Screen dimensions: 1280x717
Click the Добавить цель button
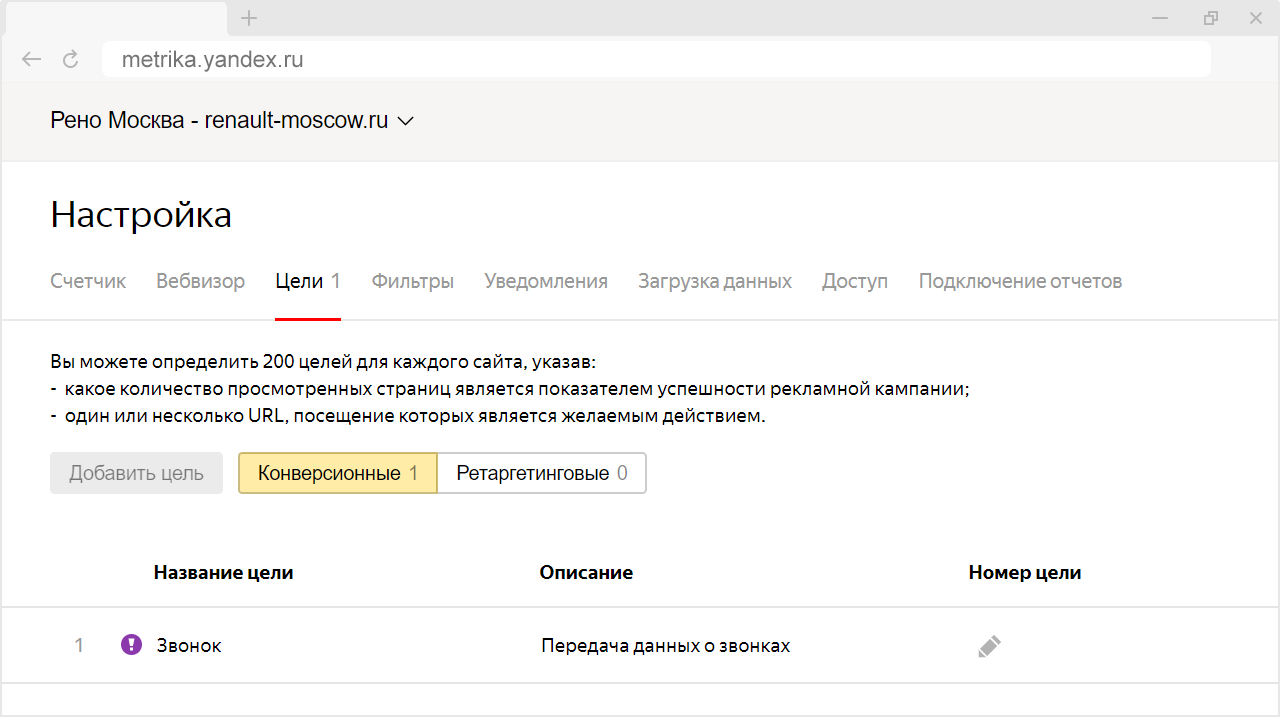[x=136, y=473]
